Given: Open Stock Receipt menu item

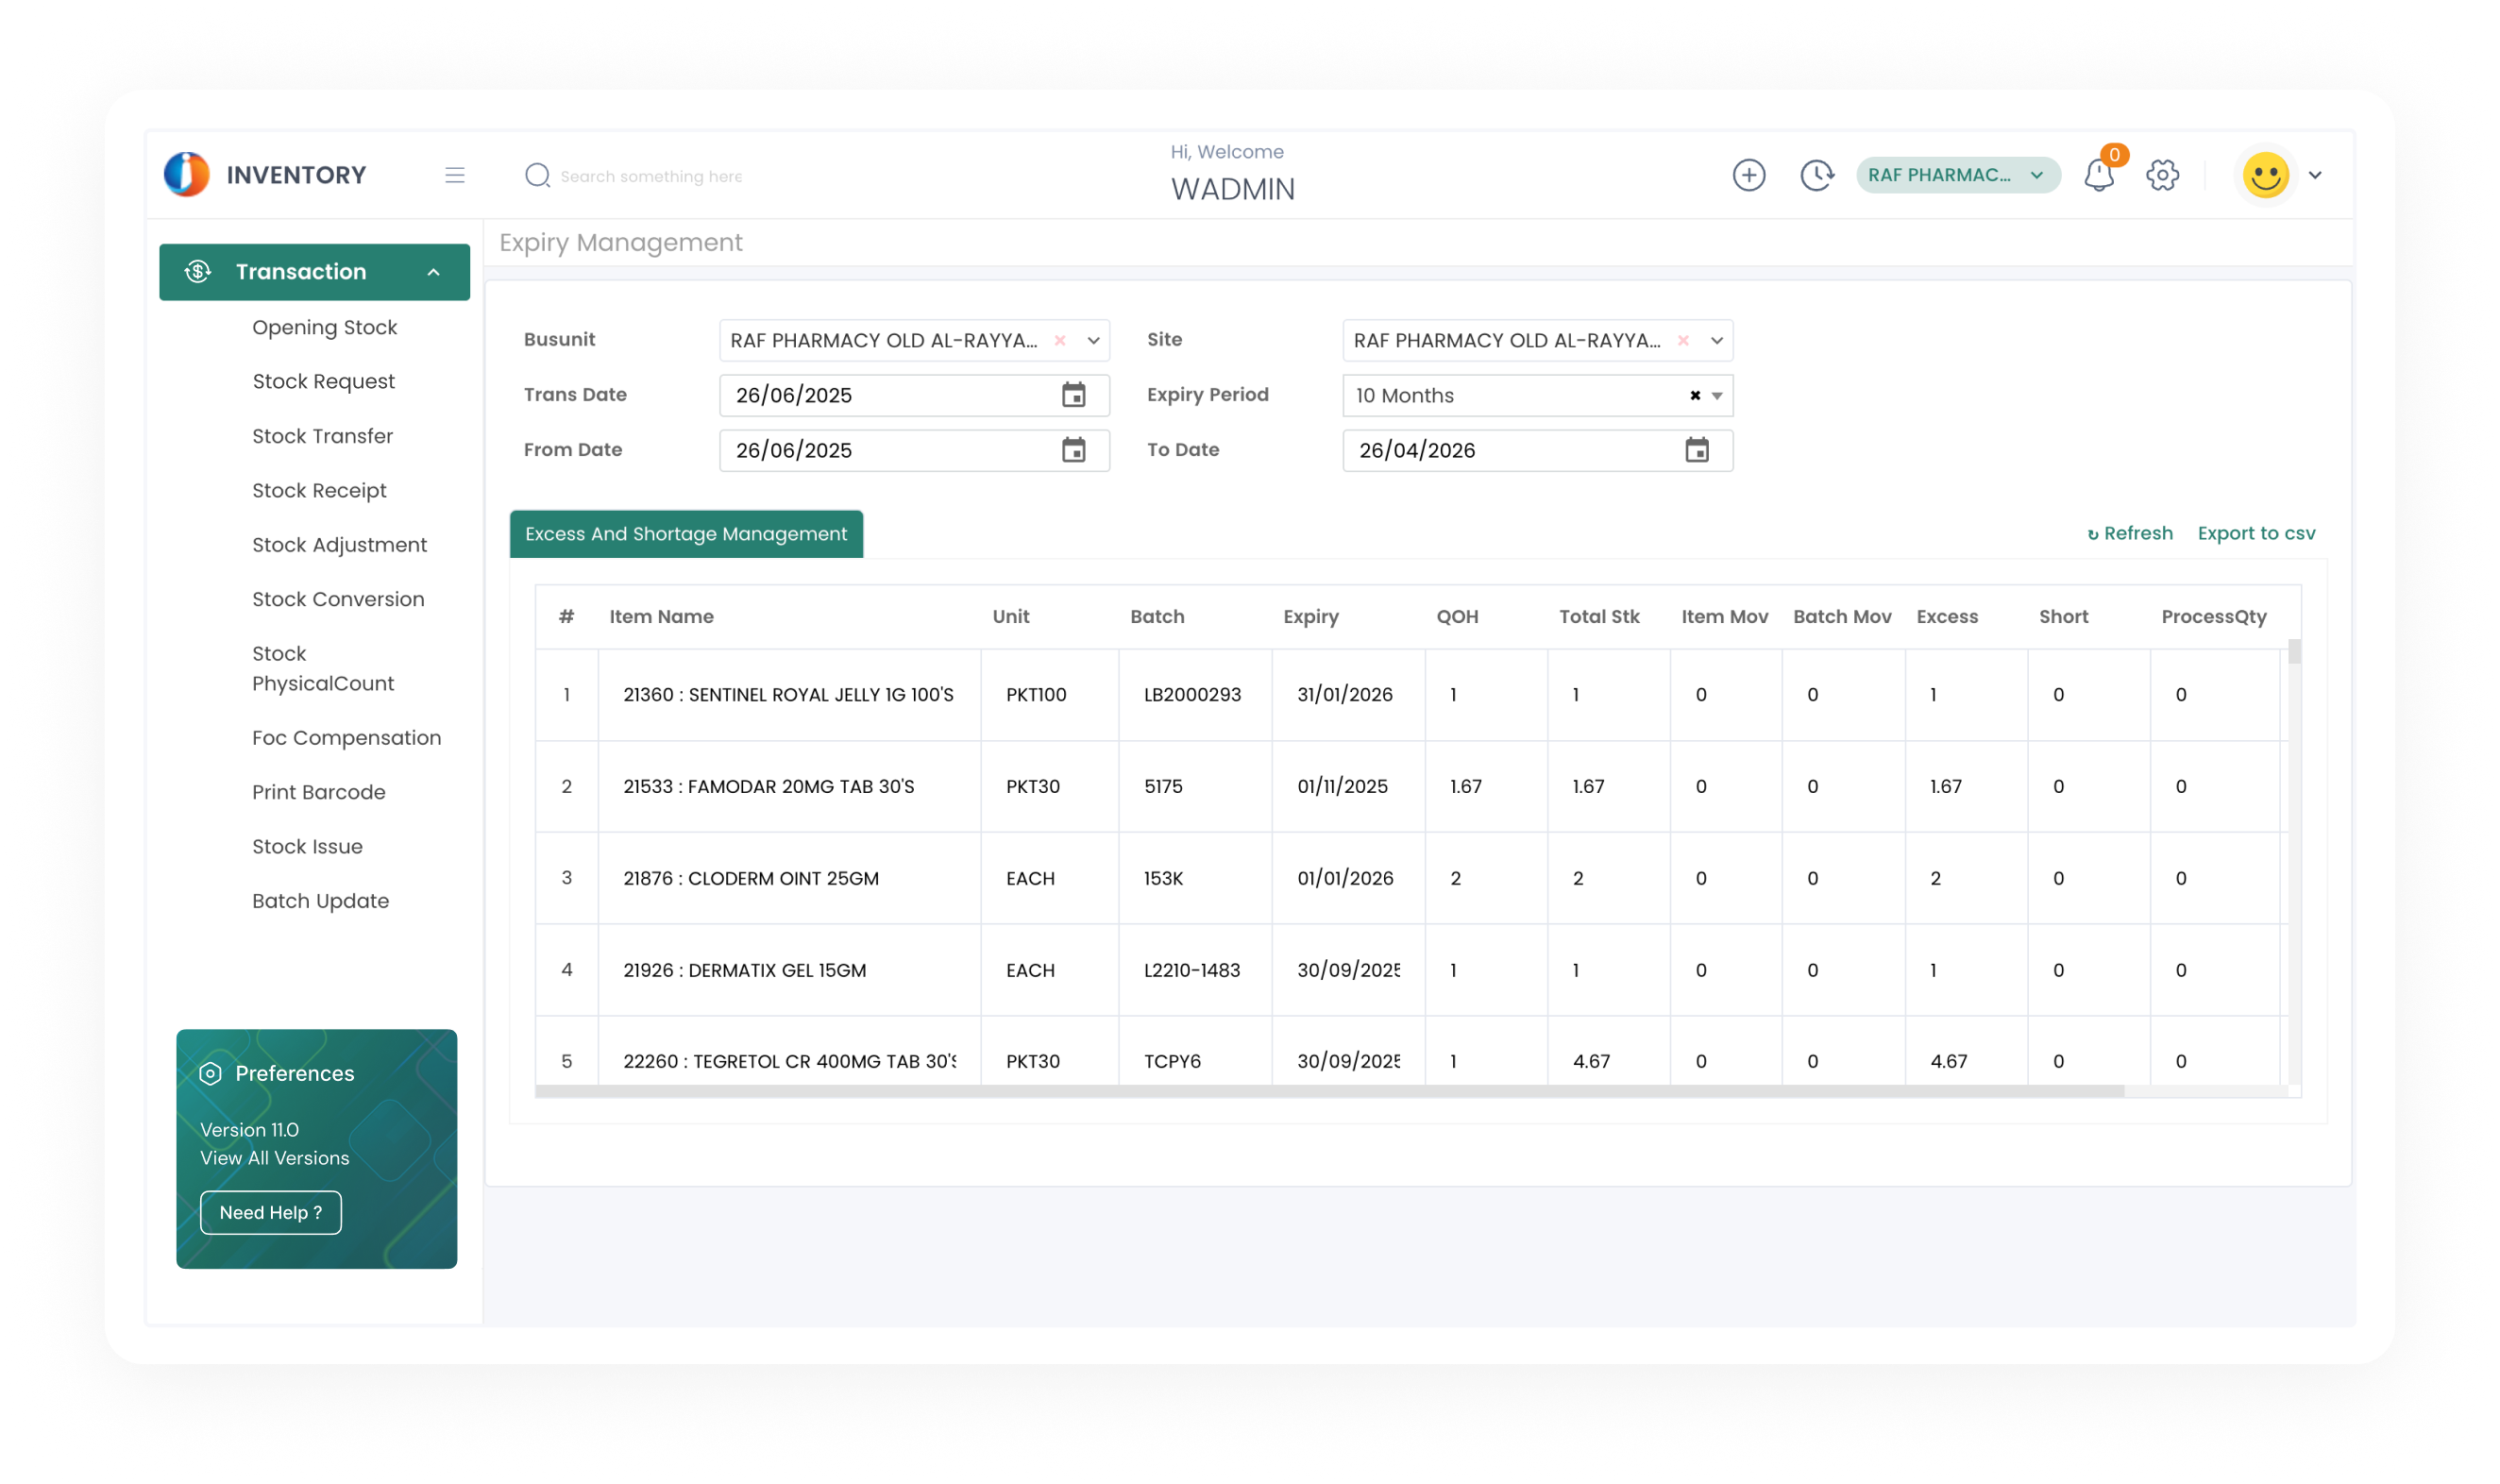Looking at the screenshot, I should click(x=319, y=490).
